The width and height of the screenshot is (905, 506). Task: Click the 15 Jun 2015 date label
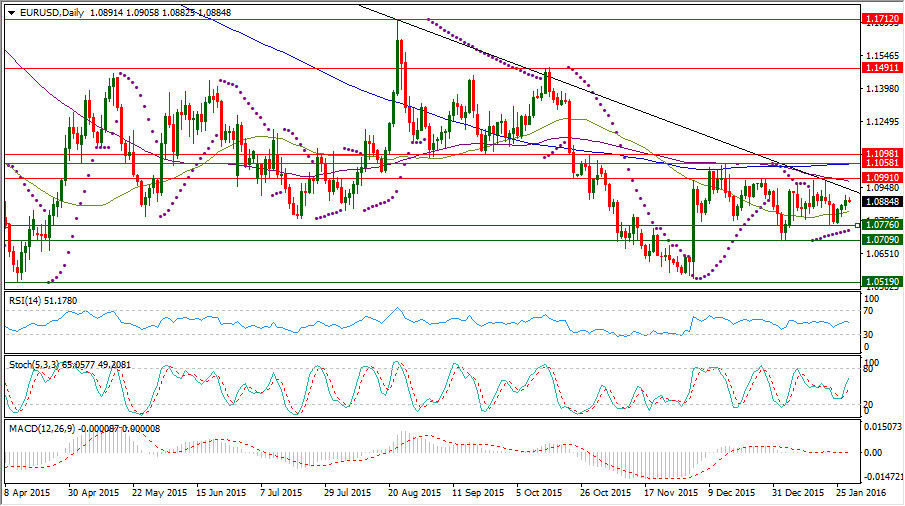click(x=222, y=493)
